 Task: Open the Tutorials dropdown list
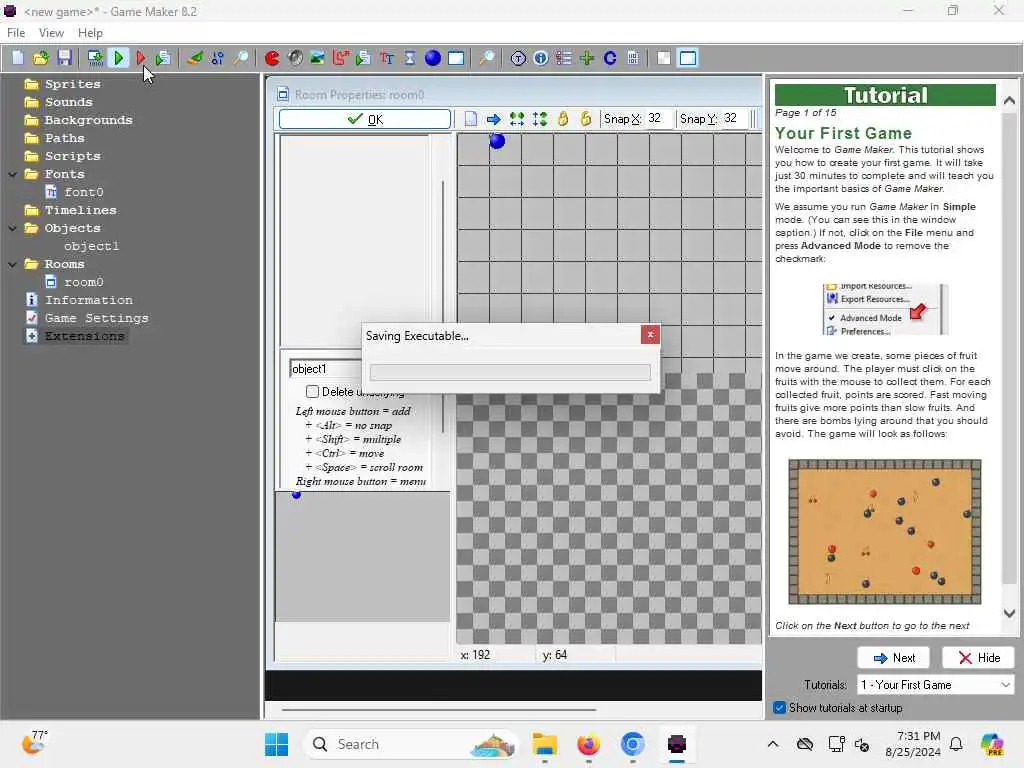pos(935,685)
